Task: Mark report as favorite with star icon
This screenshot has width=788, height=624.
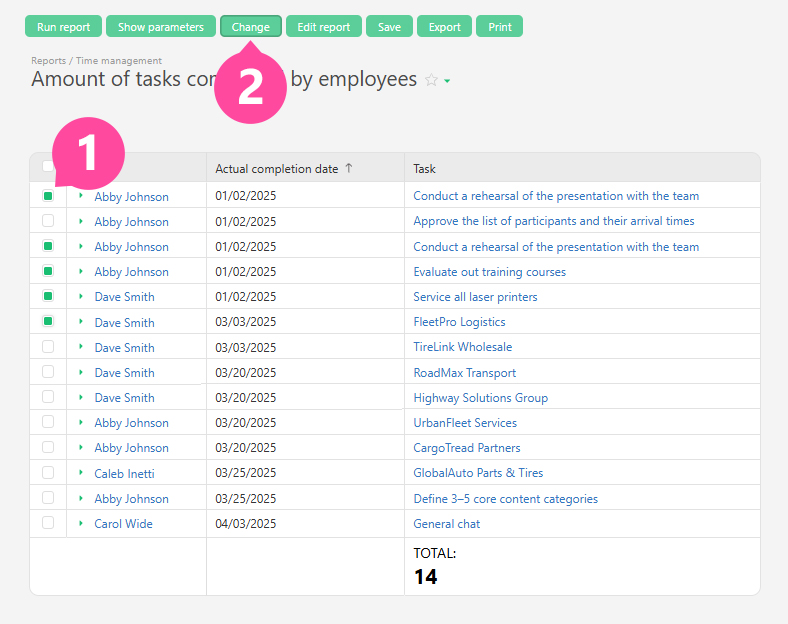Action: pyautogui.click(x=431, y=80)
